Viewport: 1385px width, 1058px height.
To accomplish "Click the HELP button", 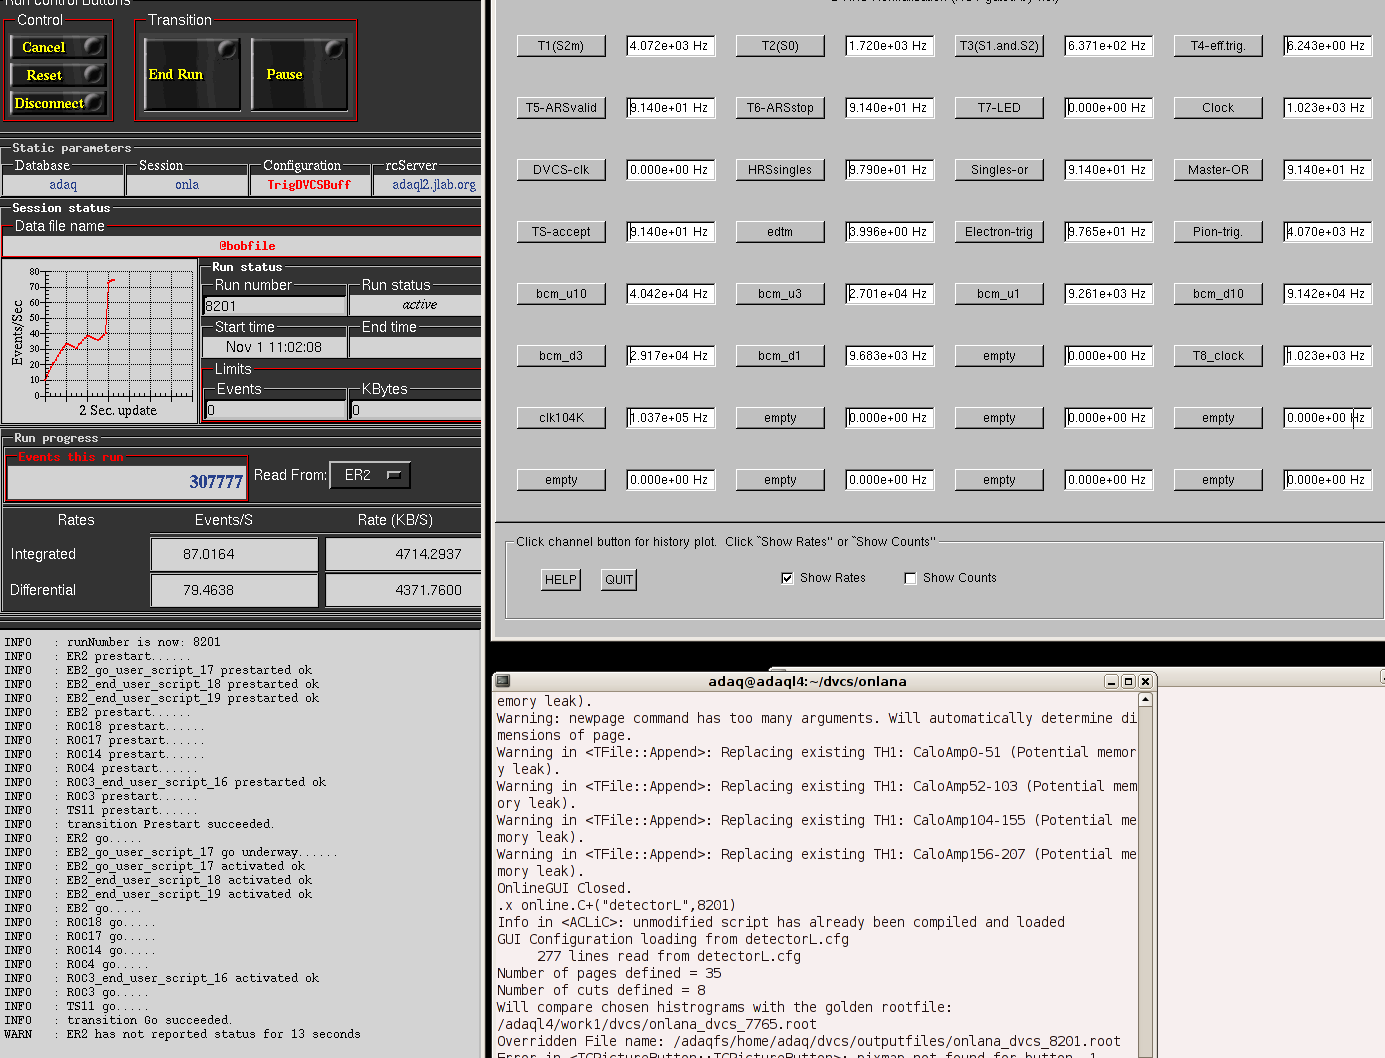I will pyautogui.click(x=560, y=580).
